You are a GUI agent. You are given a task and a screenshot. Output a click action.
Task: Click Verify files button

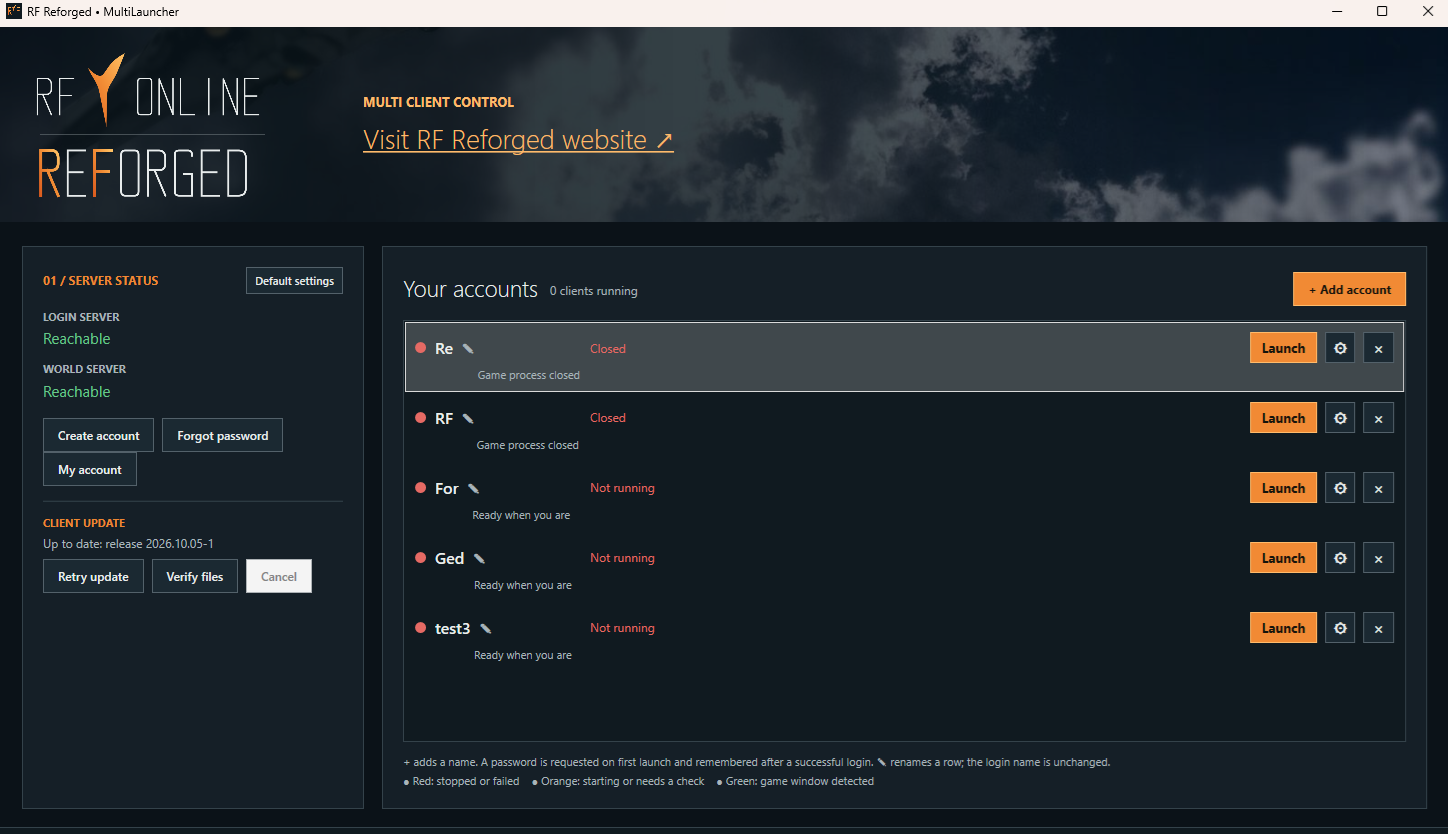pos(195,576)
